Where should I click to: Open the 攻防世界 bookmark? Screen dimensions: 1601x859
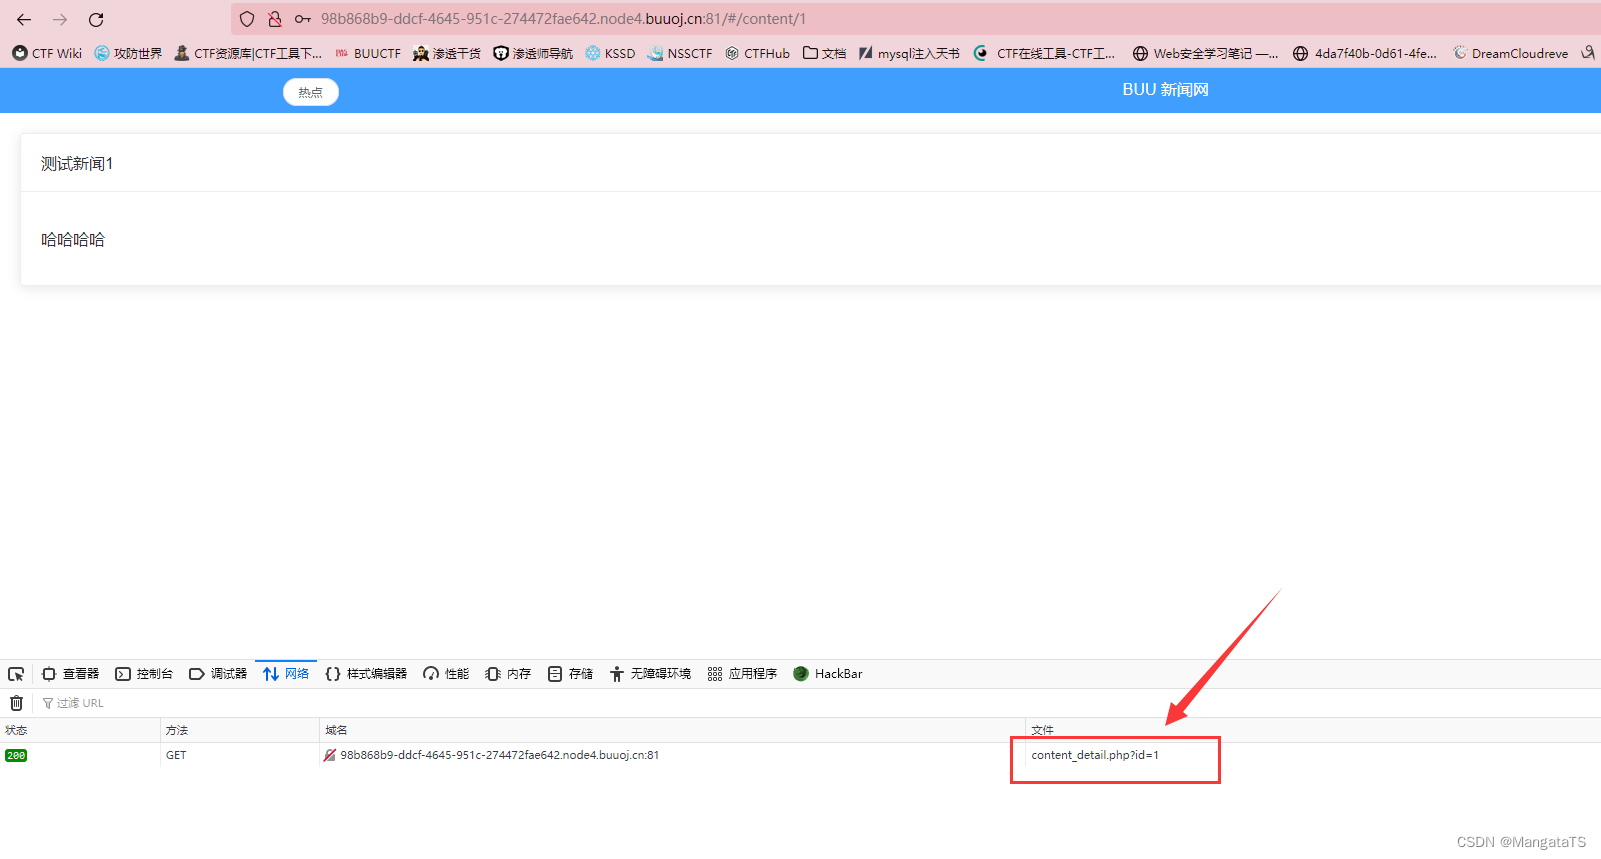coord(128,53)
